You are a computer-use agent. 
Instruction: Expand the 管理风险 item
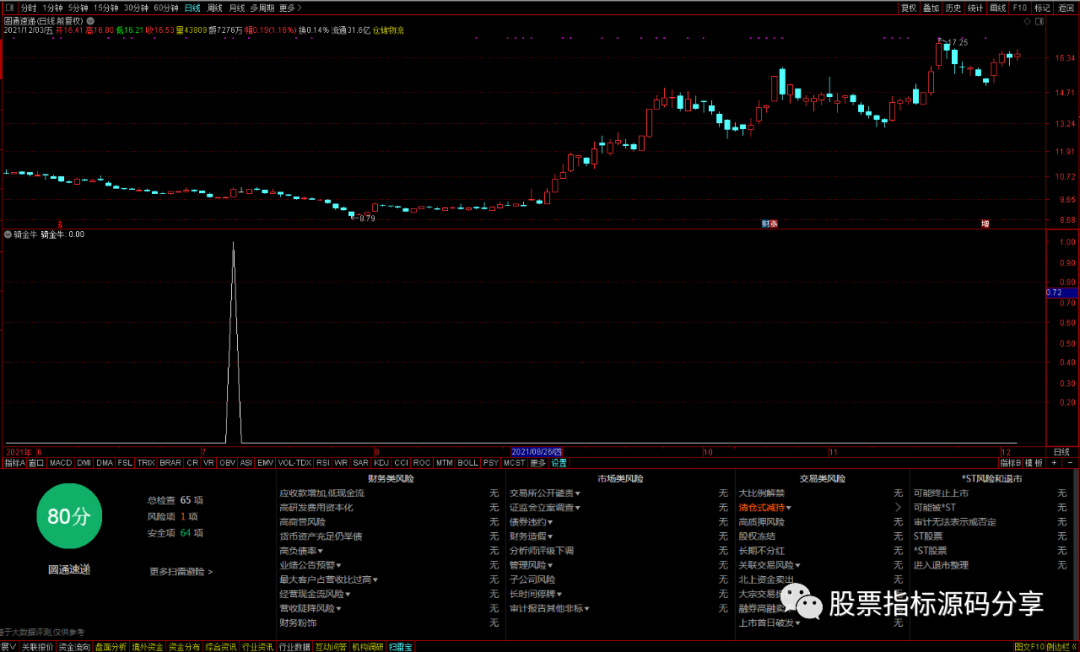(531, 565)
